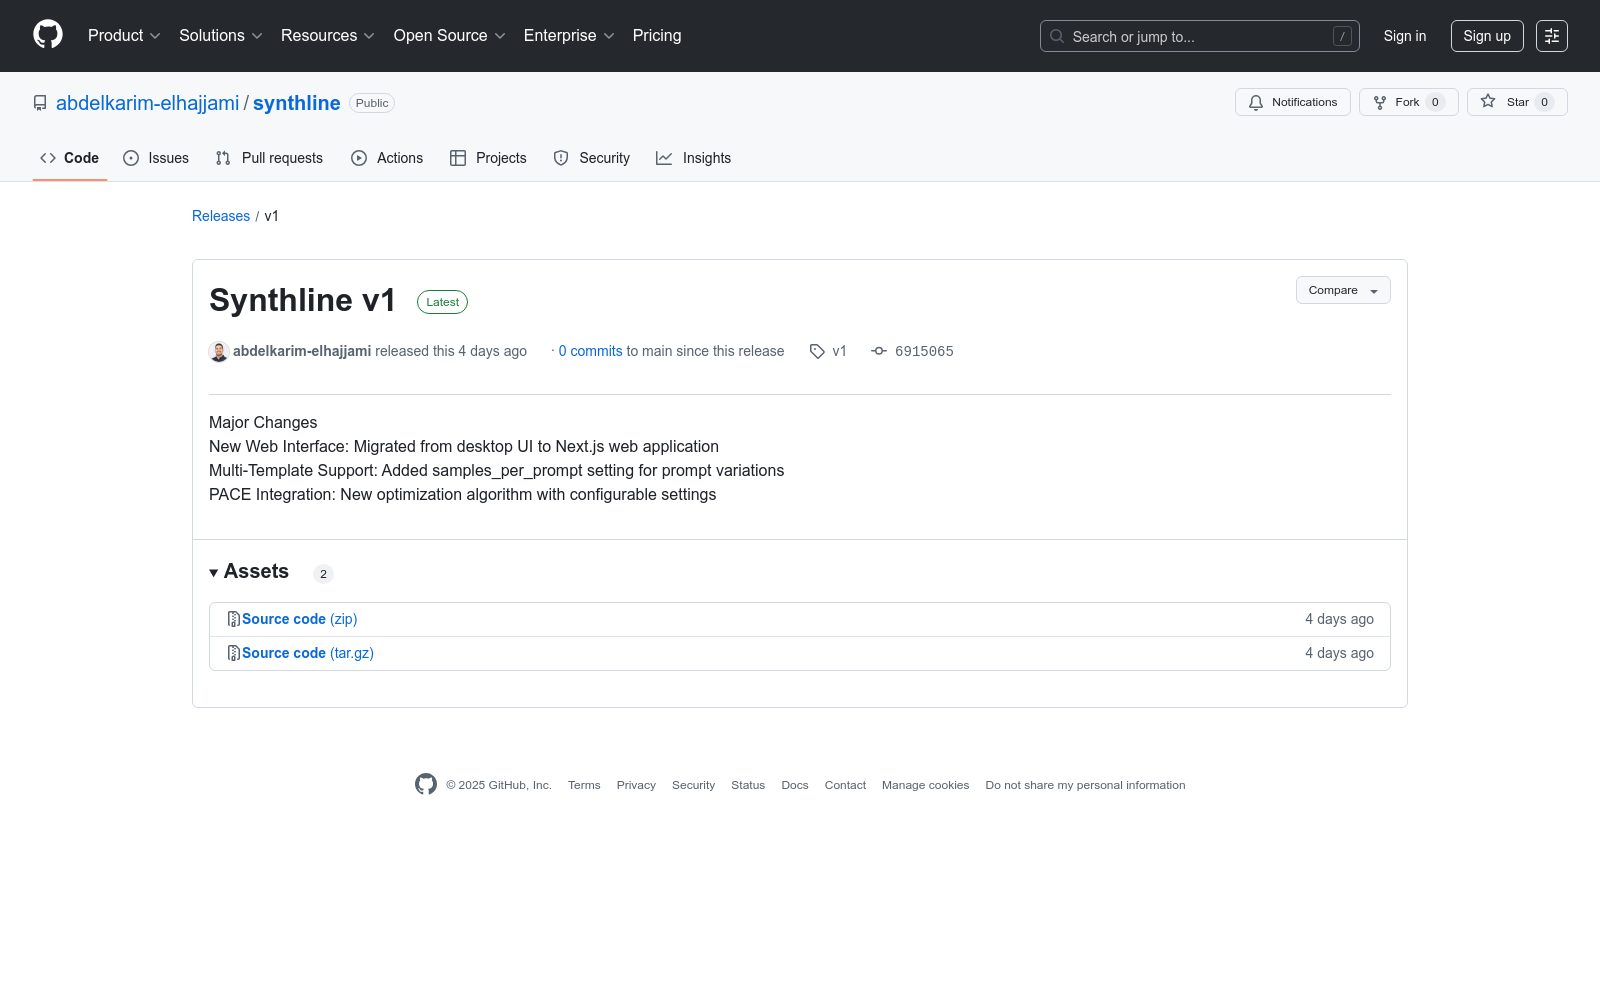Open the Contact footer link
Image resolution: width=1600 pixels, height=1000 pixels.
click(x=845, y=785)
